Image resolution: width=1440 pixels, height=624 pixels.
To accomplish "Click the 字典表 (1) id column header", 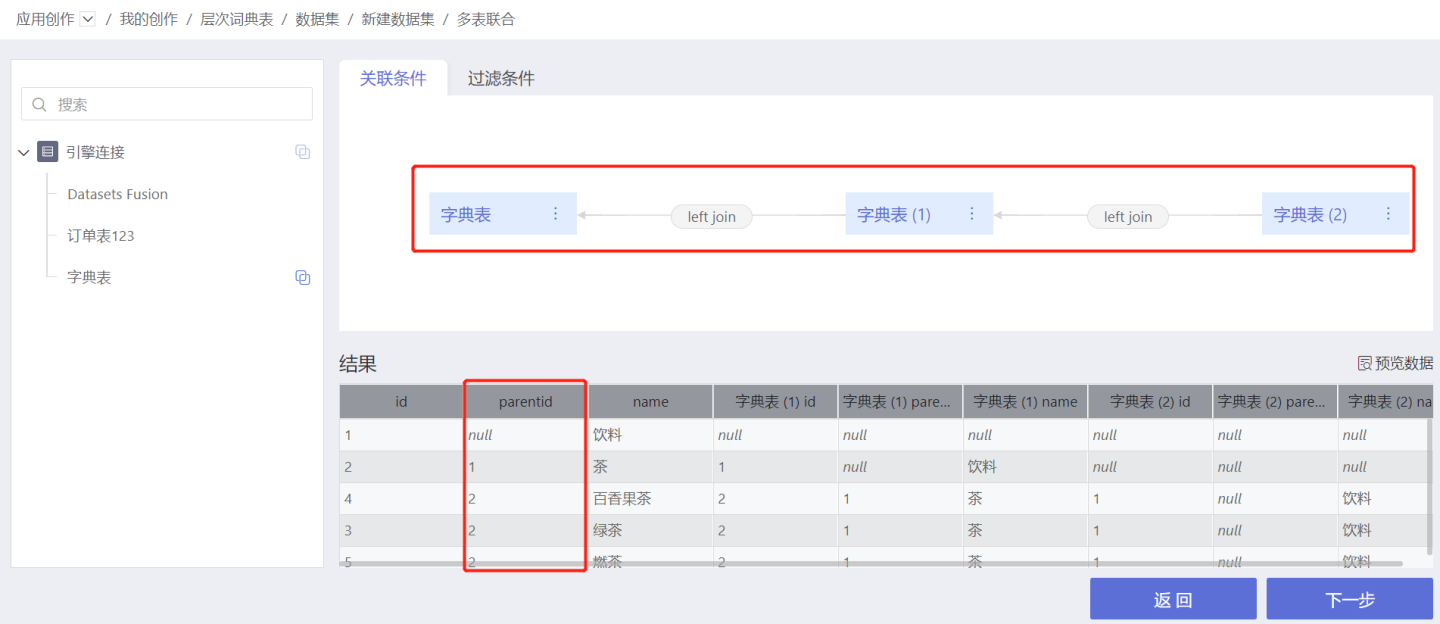I will click(x=775, y=401).
